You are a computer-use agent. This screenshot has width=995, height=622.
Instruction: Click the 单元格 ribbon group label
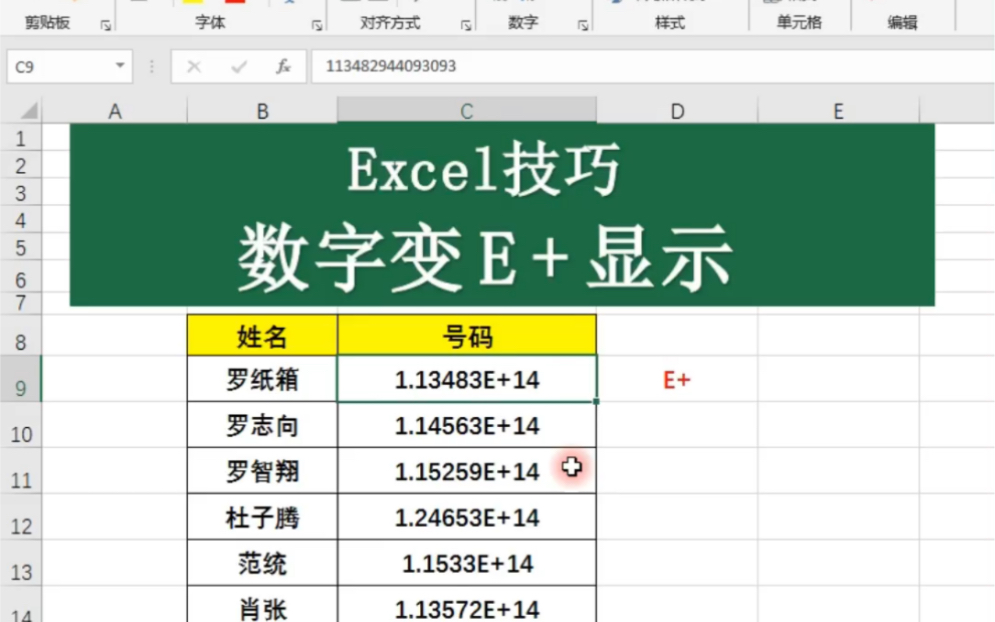tap(799, 23)
